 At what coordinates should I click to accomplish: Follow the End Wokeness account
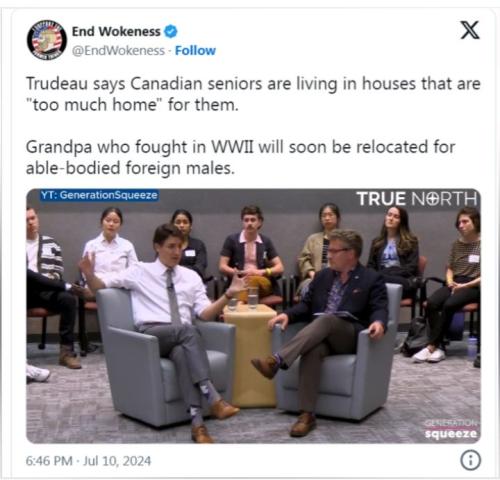195,51
